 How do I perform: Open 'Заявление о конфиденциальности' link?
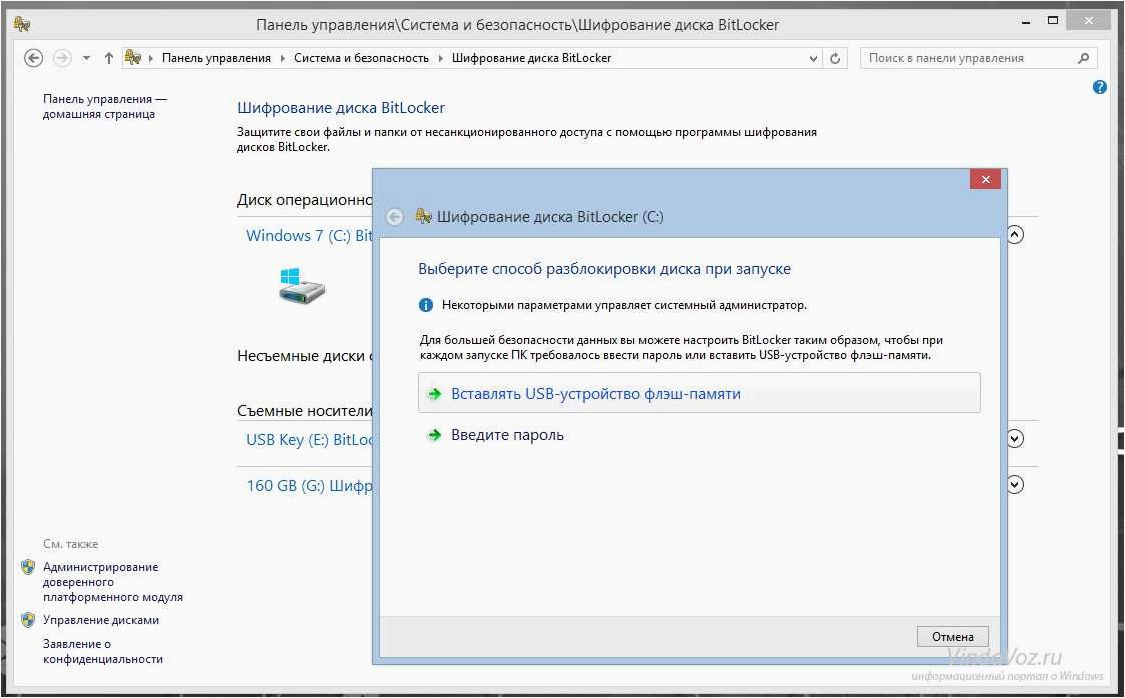[x=103, y=651]
